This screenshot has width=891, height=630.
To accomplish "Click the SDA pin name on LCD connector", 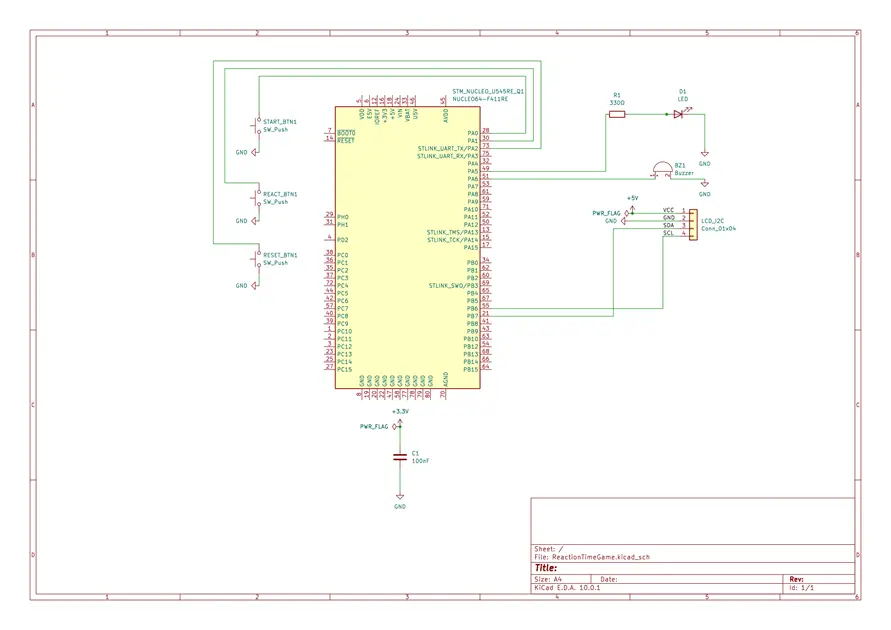I will (668, 226).
